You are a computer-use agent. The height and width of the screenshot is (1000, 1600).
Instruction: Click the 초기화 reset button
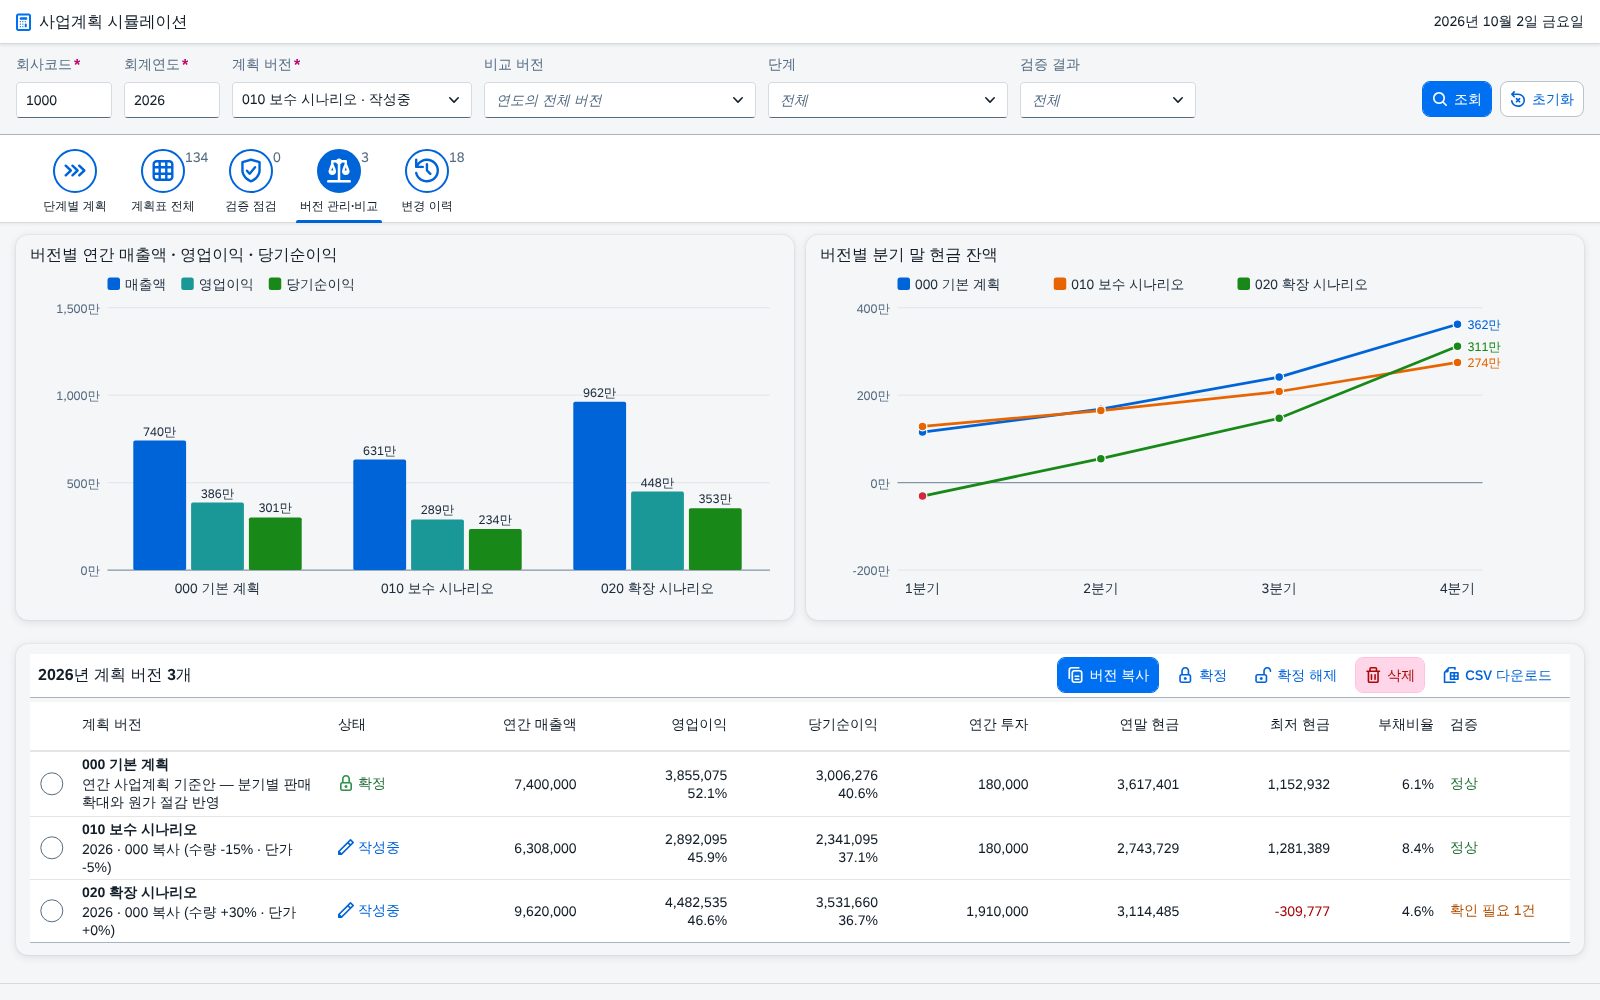pyautogui.click(x=1542, y=99)
